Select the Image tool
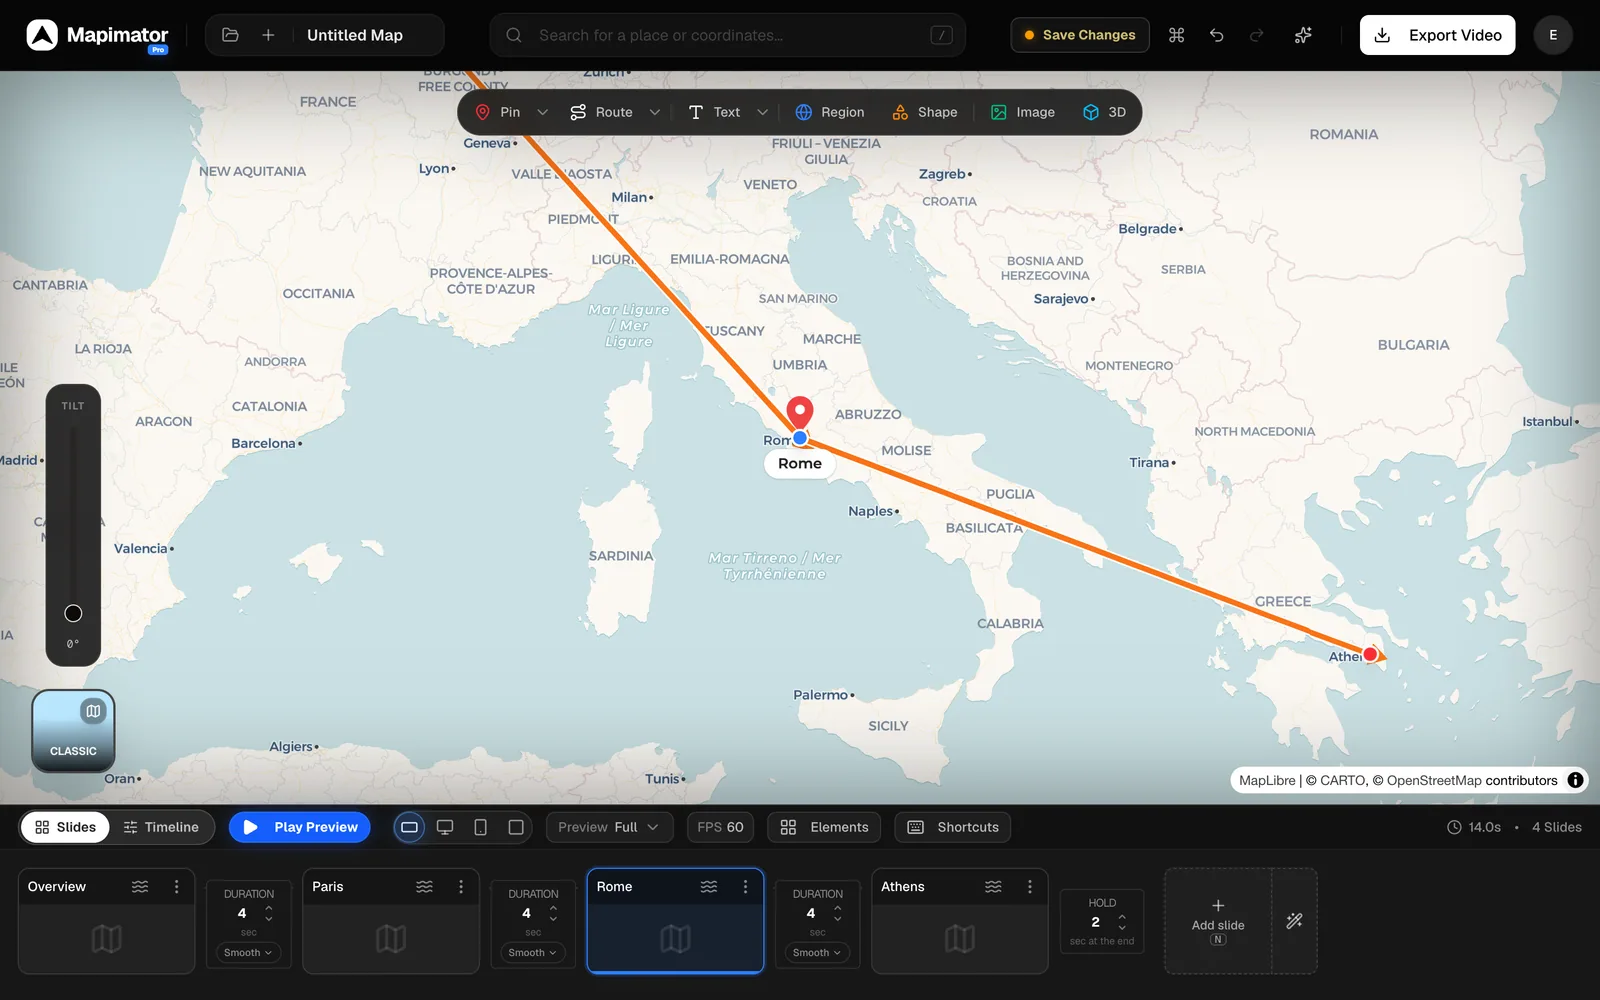This screenshot has width=1600, height=1000. pyautogui.click(x=1023, y=112)
